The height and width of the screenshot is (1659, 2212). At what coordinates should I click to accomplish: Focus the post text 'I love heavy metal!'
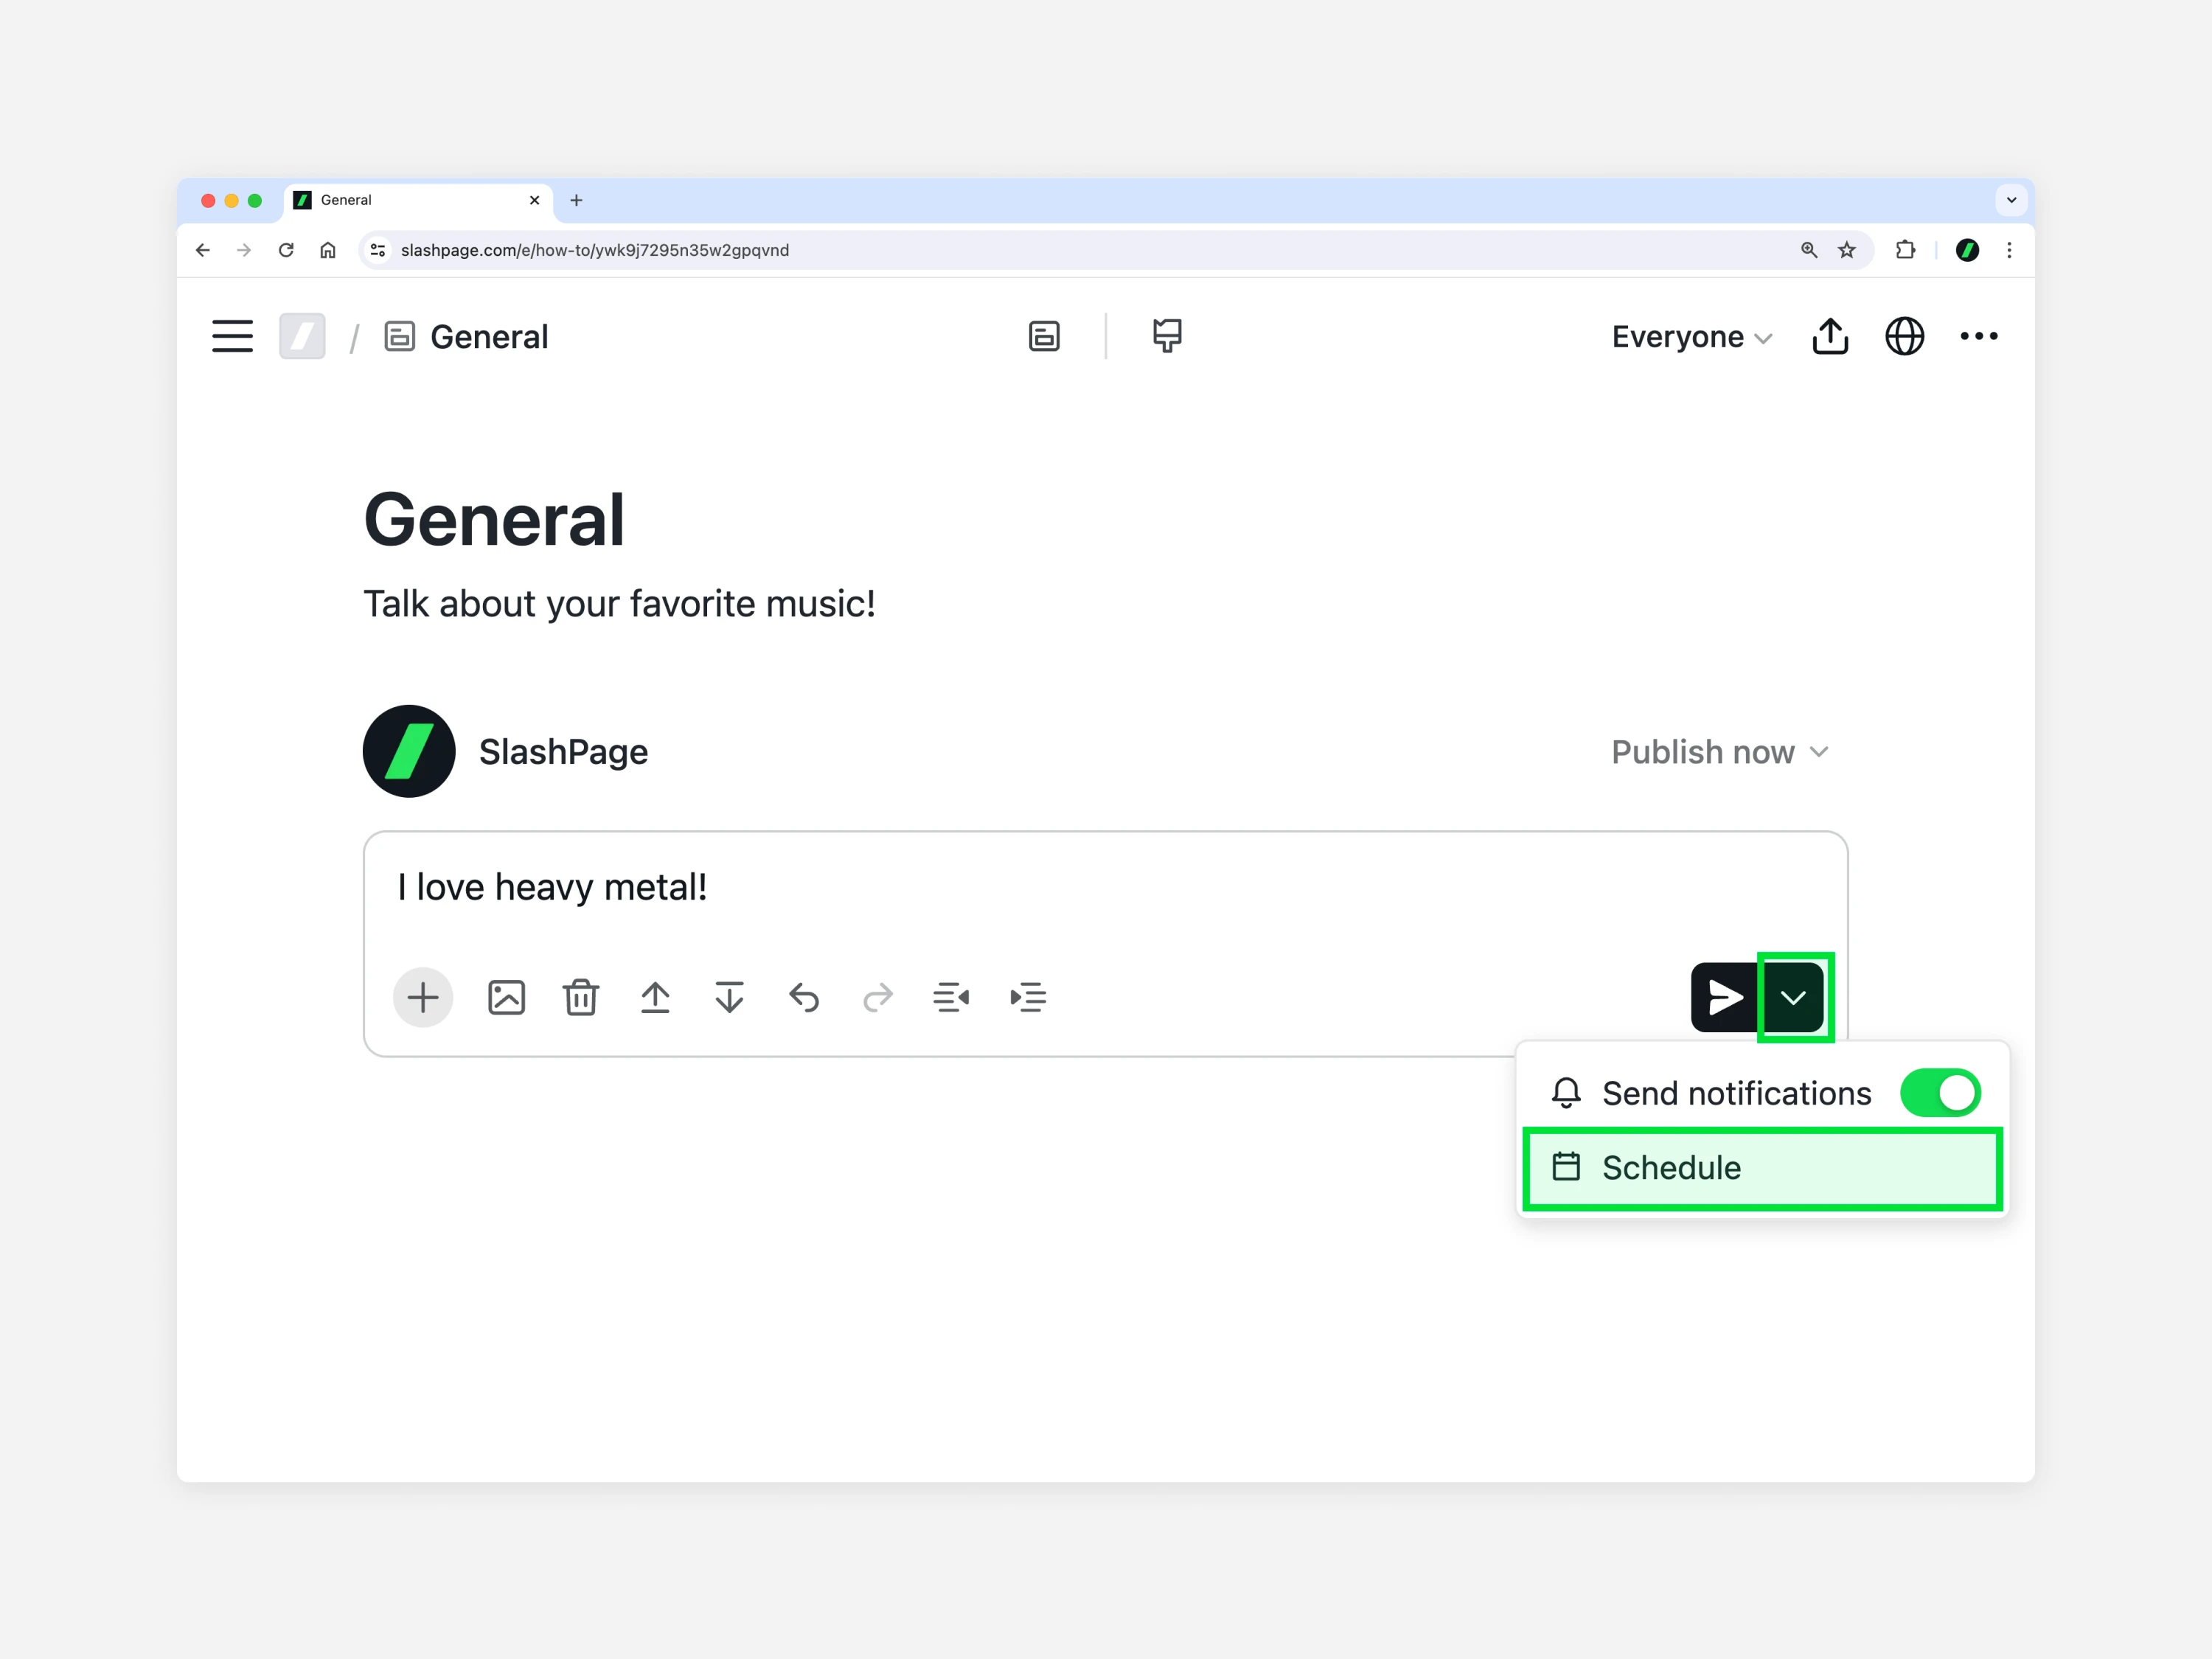pos(552,887)
